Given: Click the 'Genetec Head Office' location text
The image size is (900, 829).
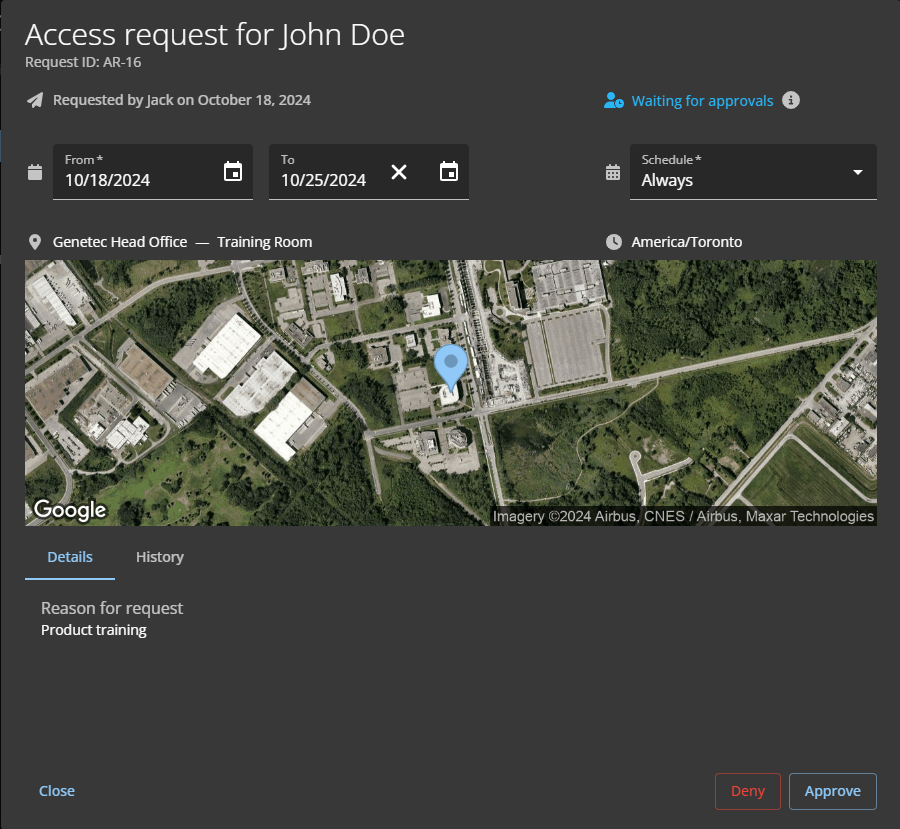Looking at the screenshot, I should 120,242.
